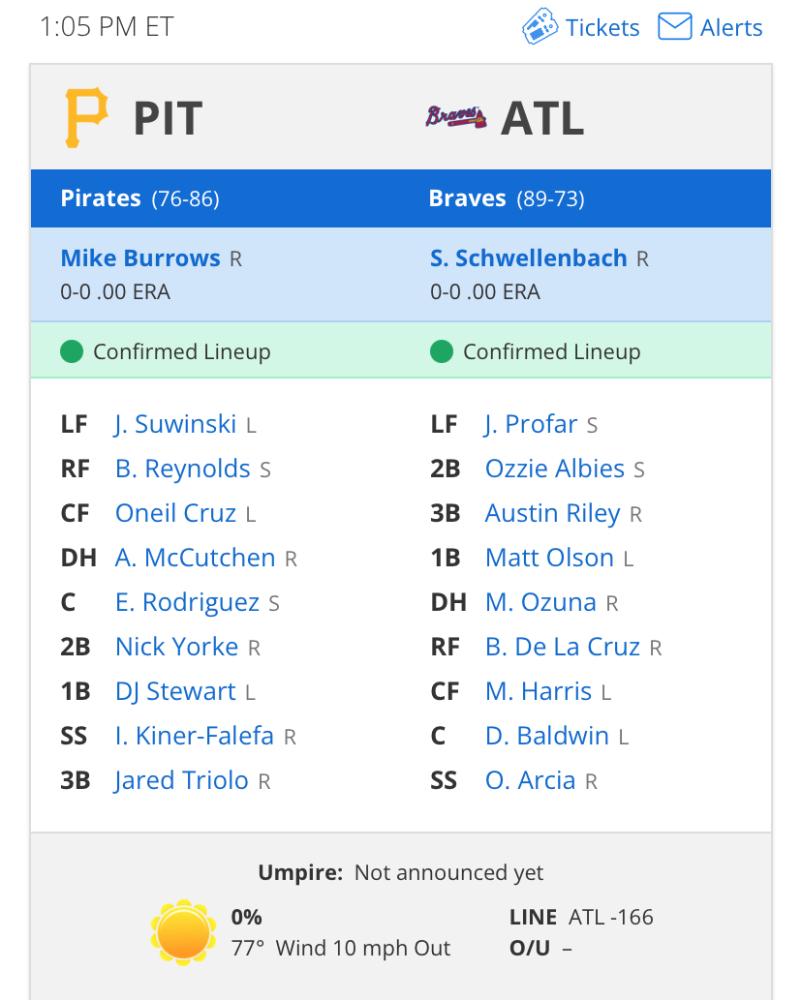
Task: Open S. Schwellenbach pitcher profile
Action: pyautogui.click(x=529, y=258)
